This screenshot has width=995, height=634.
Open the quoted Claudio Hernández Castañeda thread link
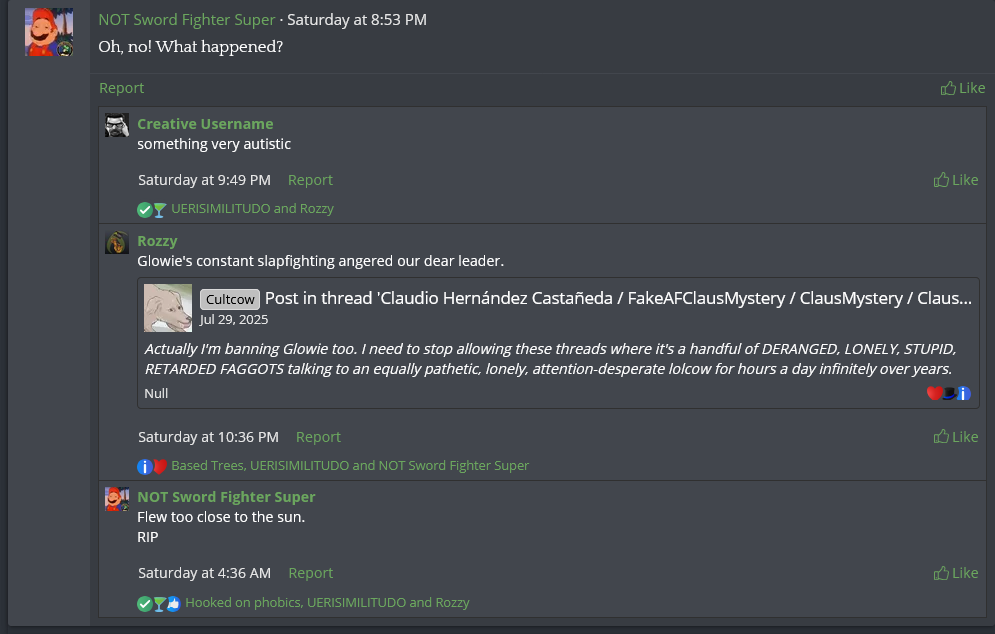coord(618,298)
